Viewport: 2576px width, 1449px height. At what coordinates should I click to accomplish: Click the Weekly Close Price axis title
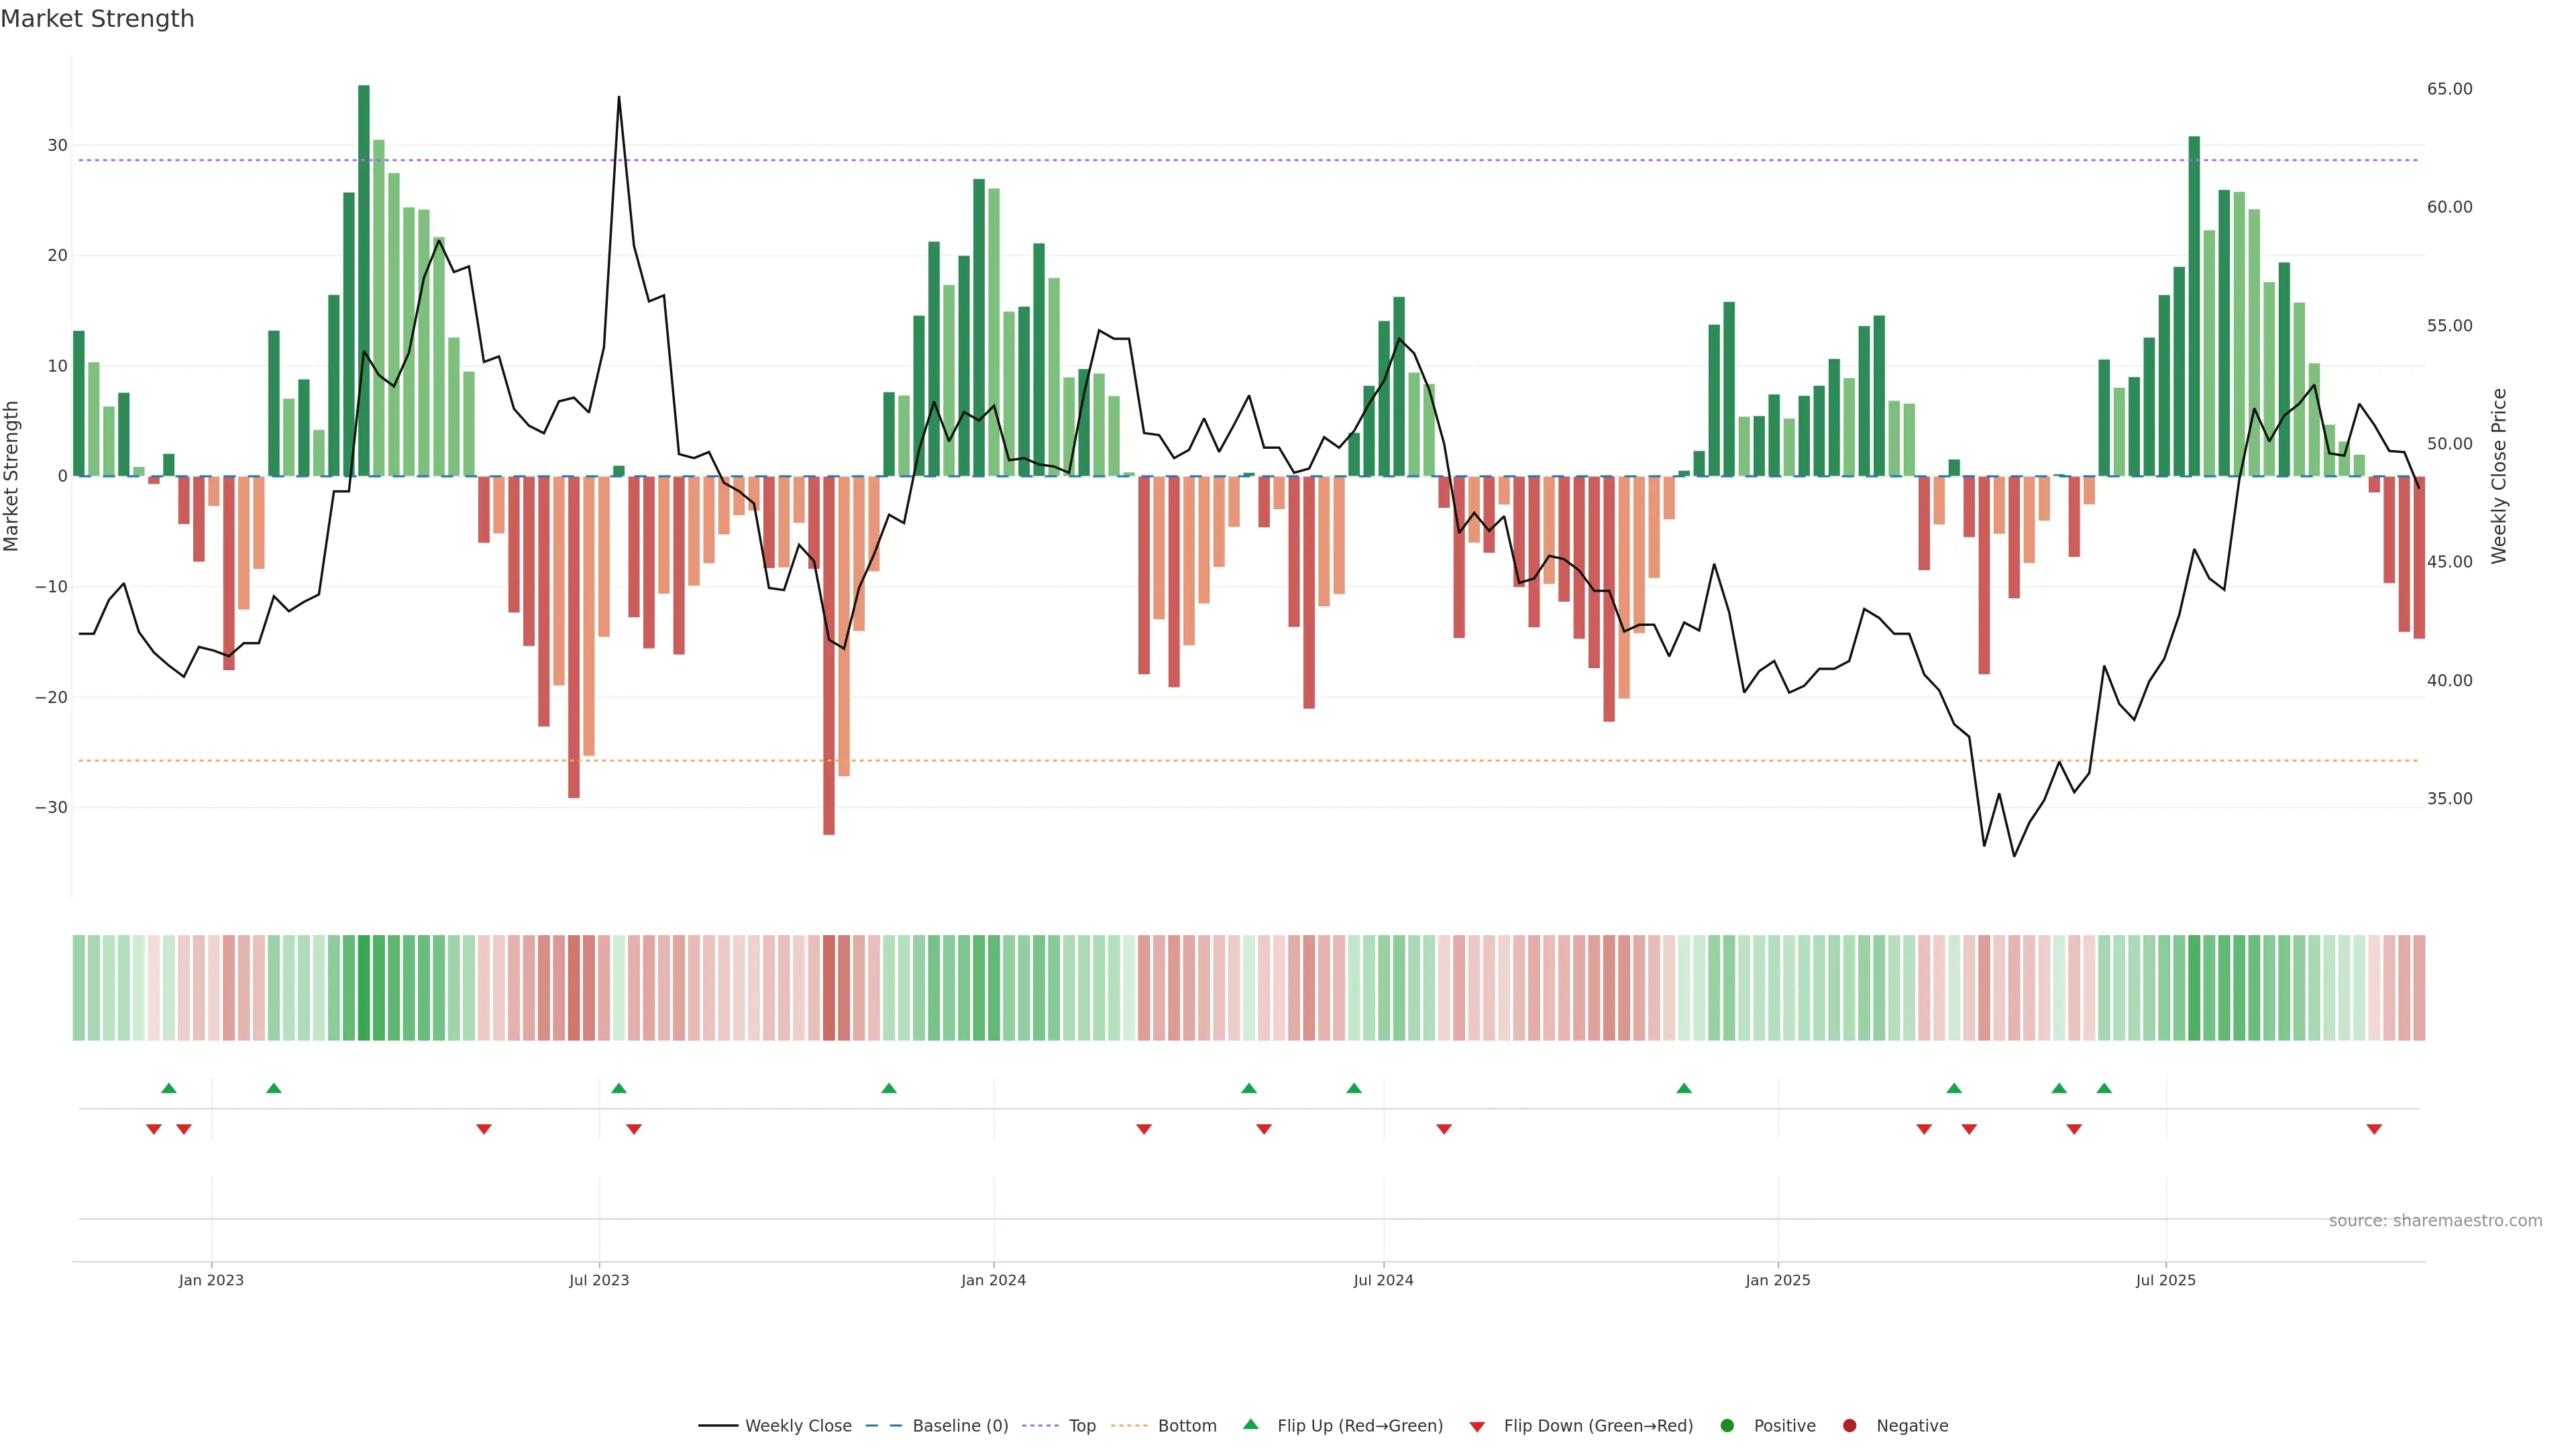pyautogui.click(x=2498, y=476)
